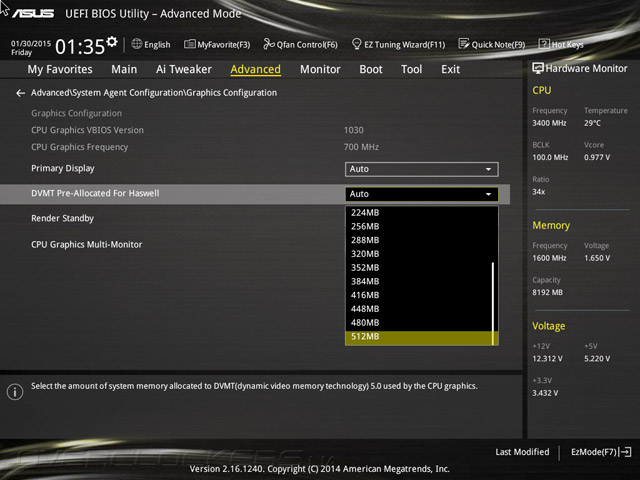This screenshot has width=640, height=480.
Task: Select 224MB from the DVMT list
Action: click(419, 213)
